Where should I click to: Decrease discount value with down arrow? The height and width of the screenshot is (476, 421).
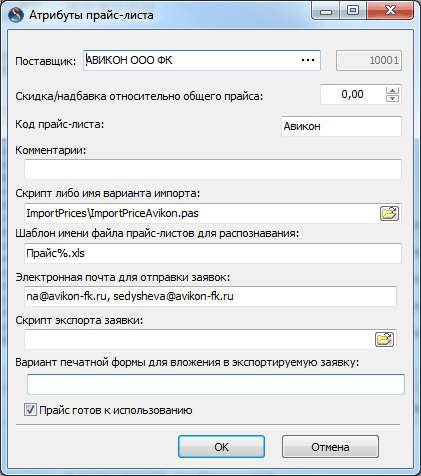coord(393,98)
